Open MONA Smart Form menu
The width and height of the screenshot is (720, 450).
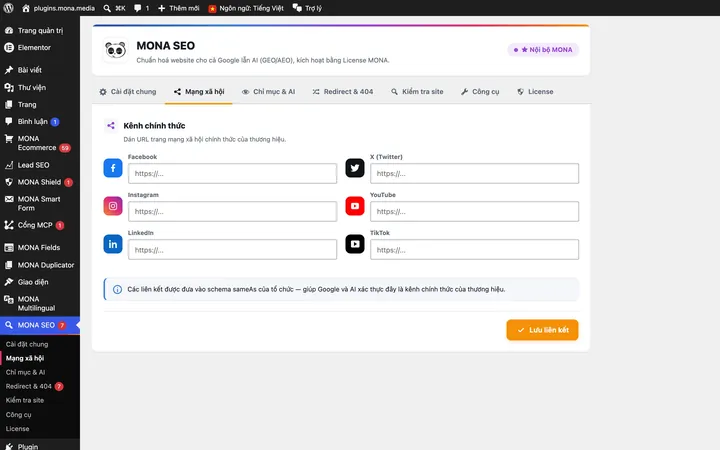[40, 203]
